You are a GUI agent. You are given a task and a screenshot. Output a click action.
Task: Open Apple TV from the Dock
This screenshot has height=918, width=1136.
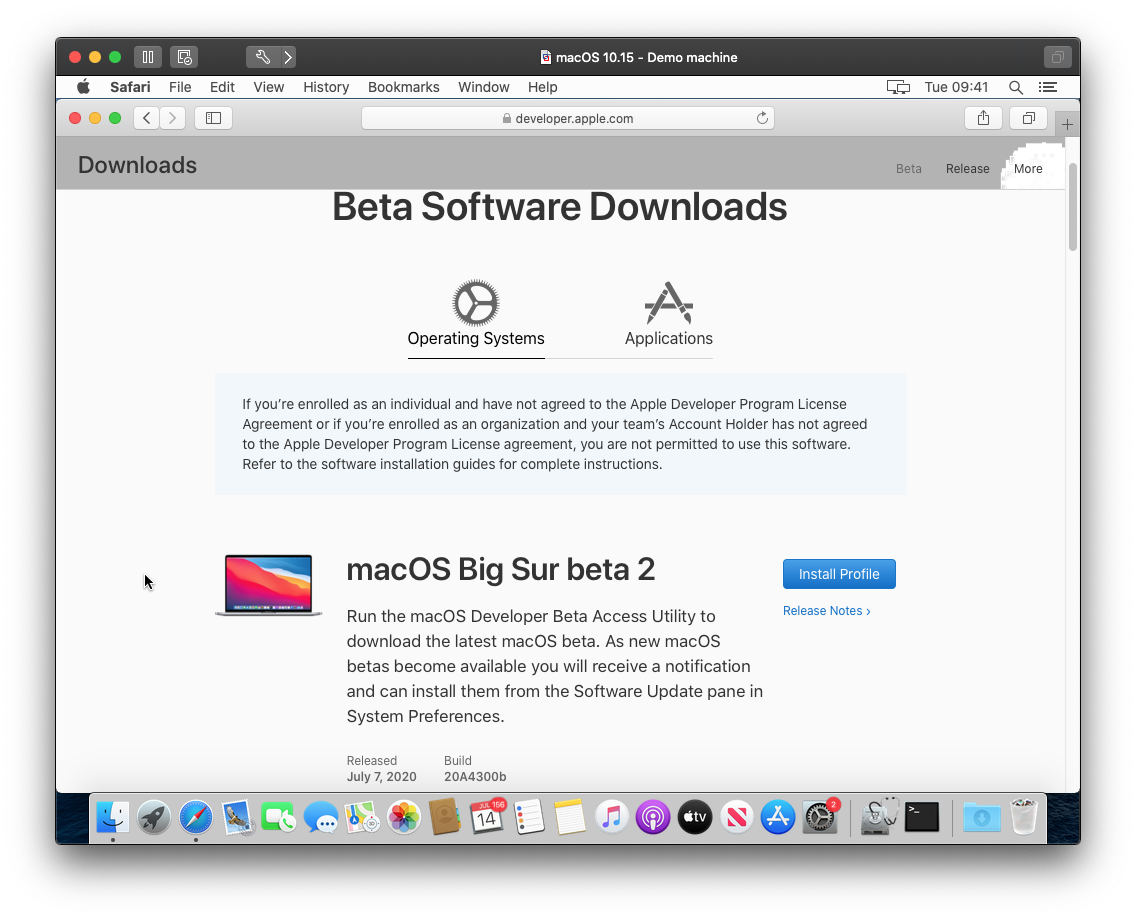tap(695, 817)
